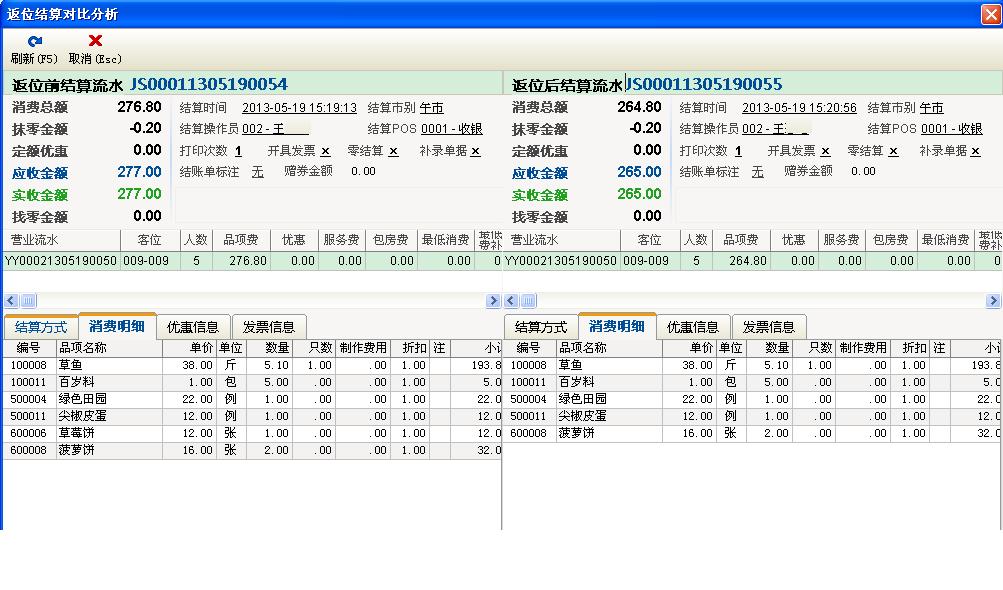
Task: Click right scroll arrow in 返位后 business grid
Action: click(x=995, y=301)
